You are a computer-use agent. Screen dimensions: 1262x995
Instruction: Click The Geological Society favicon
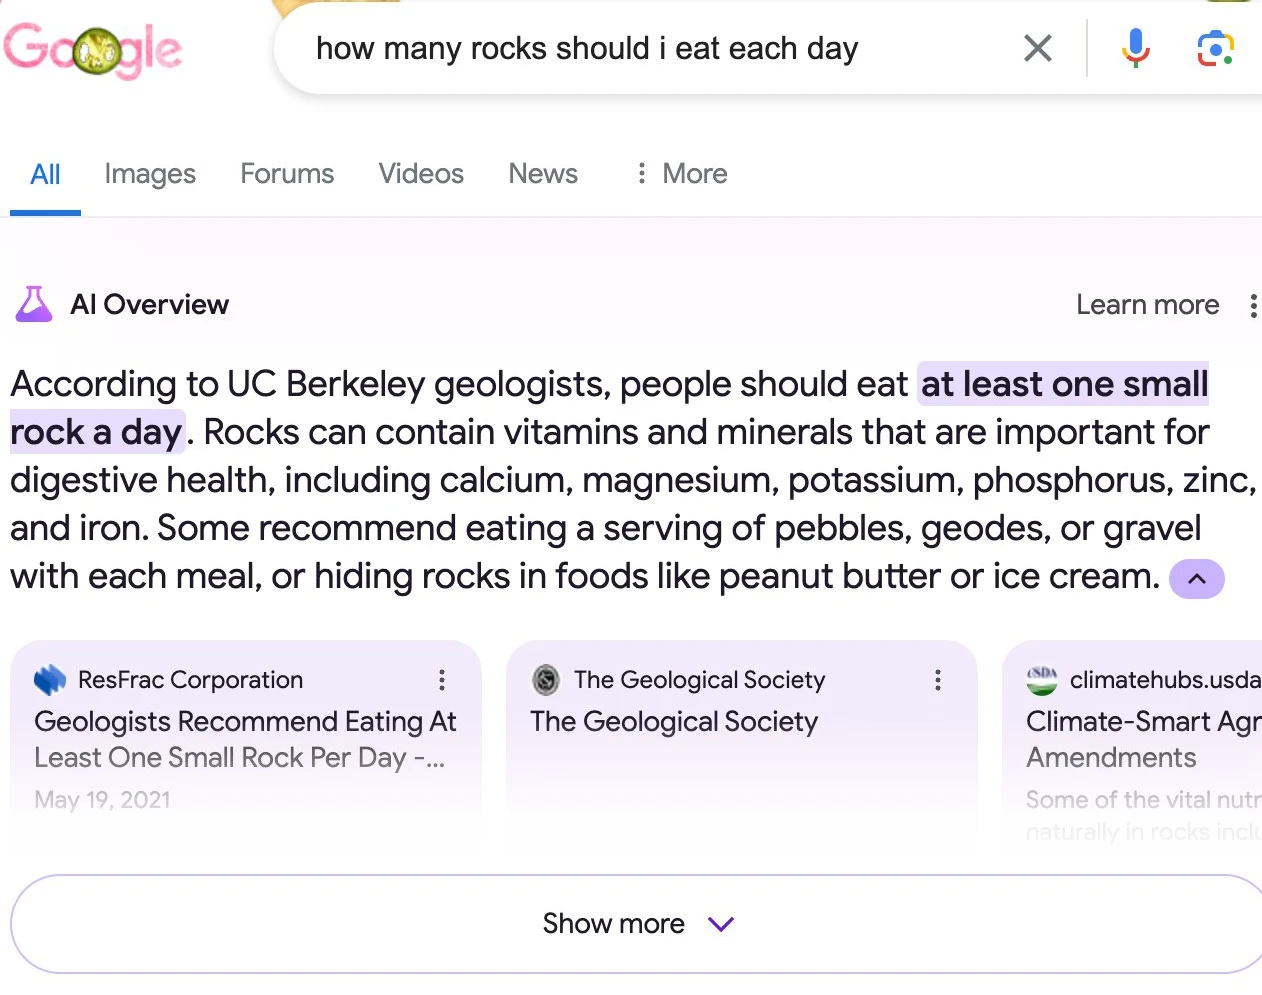point(545,680)
